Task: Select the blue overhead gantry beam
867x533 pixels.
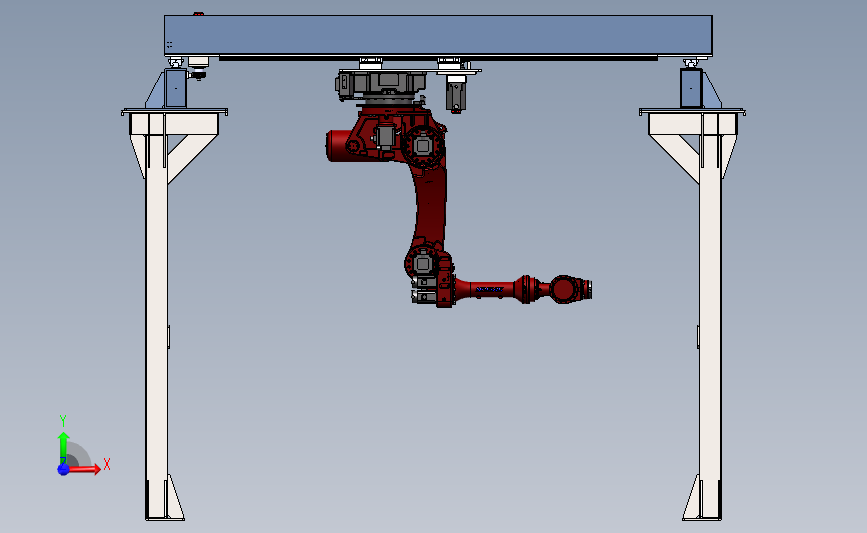Action: [x=438, y=35]
